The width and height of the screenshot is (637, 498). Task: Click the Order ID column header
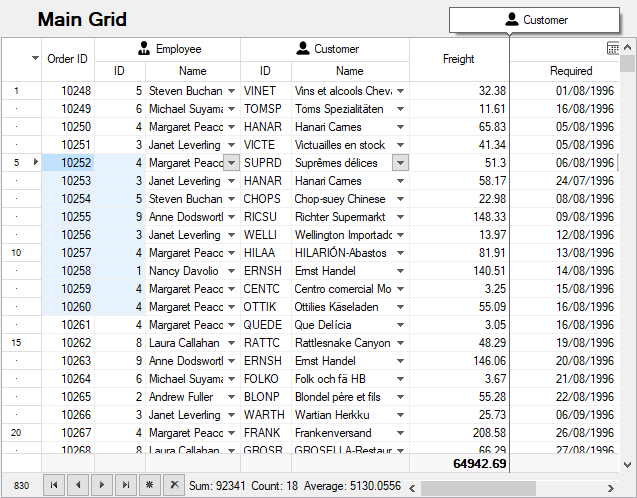tap(68, 60)
